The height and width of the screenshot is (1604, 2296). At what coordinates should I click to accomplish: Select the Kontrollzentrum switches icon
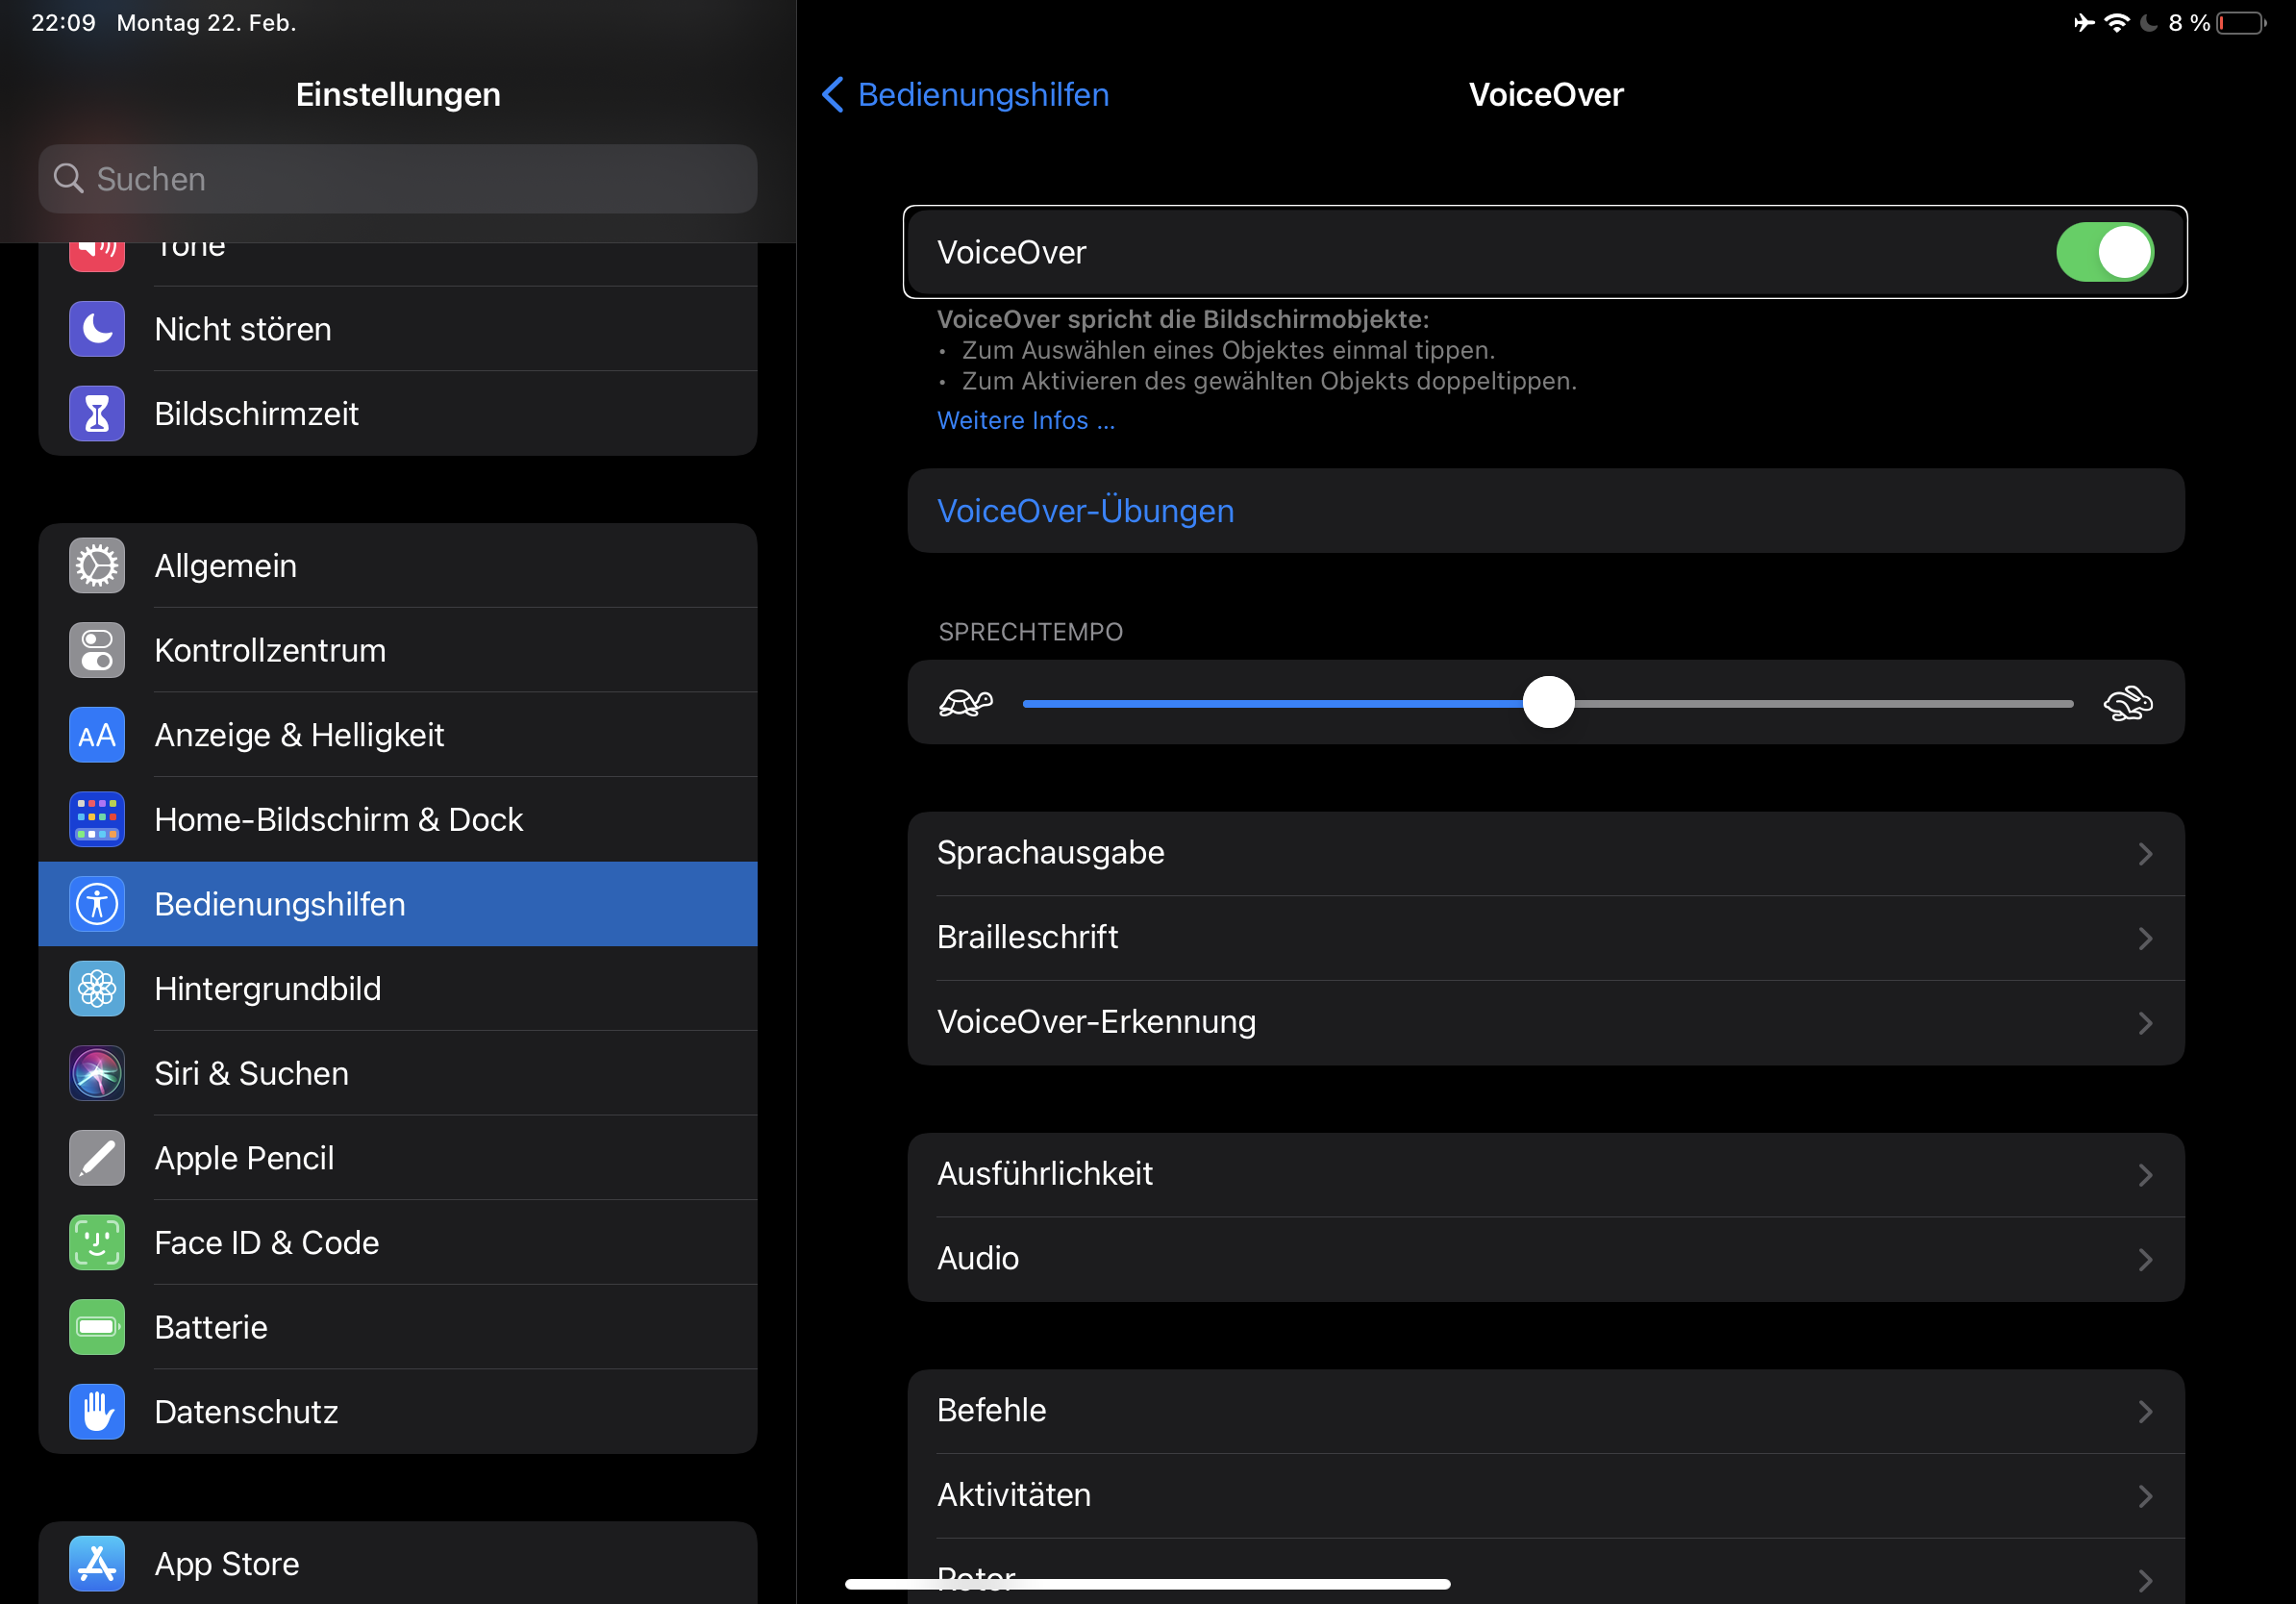click(x=97, y=650)
